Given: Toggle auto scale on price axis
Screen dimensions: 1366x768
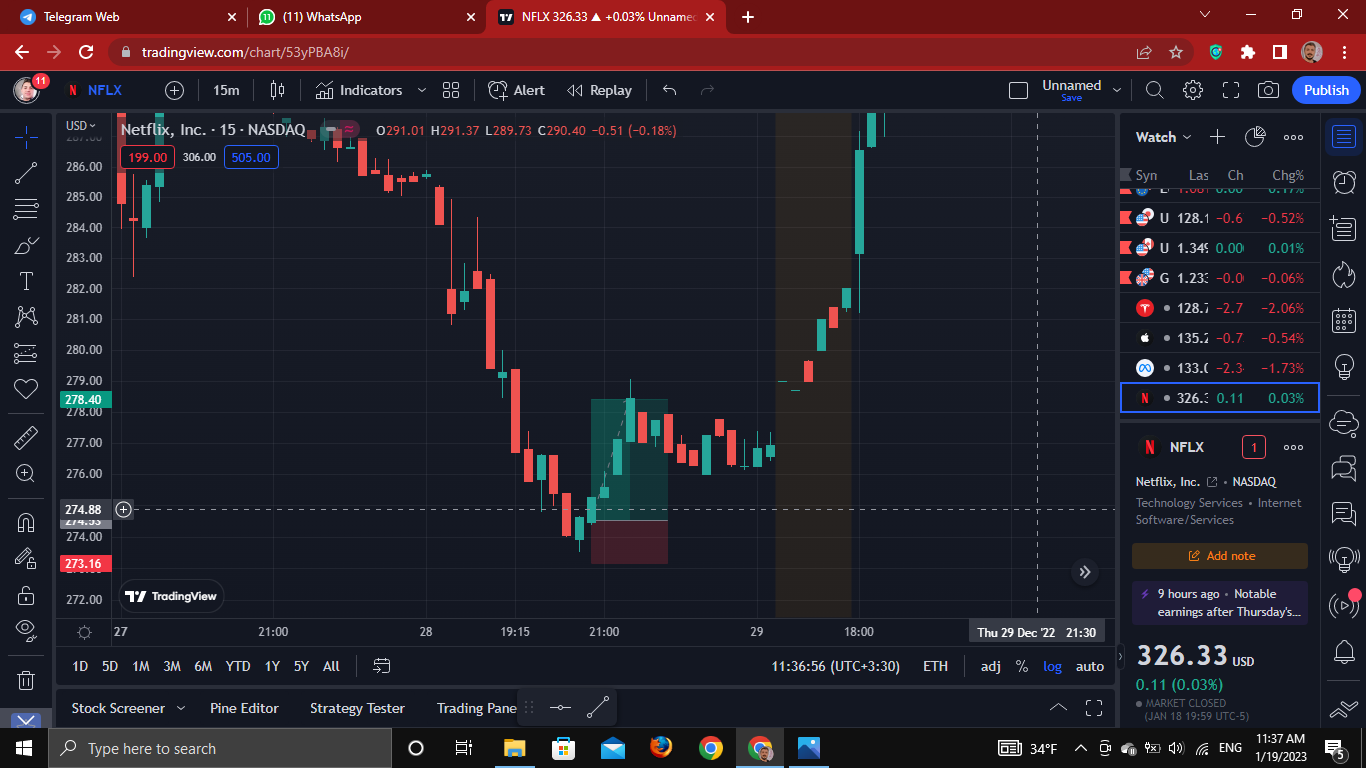Looking at the screenshot, I should [x=1089, y=666].
